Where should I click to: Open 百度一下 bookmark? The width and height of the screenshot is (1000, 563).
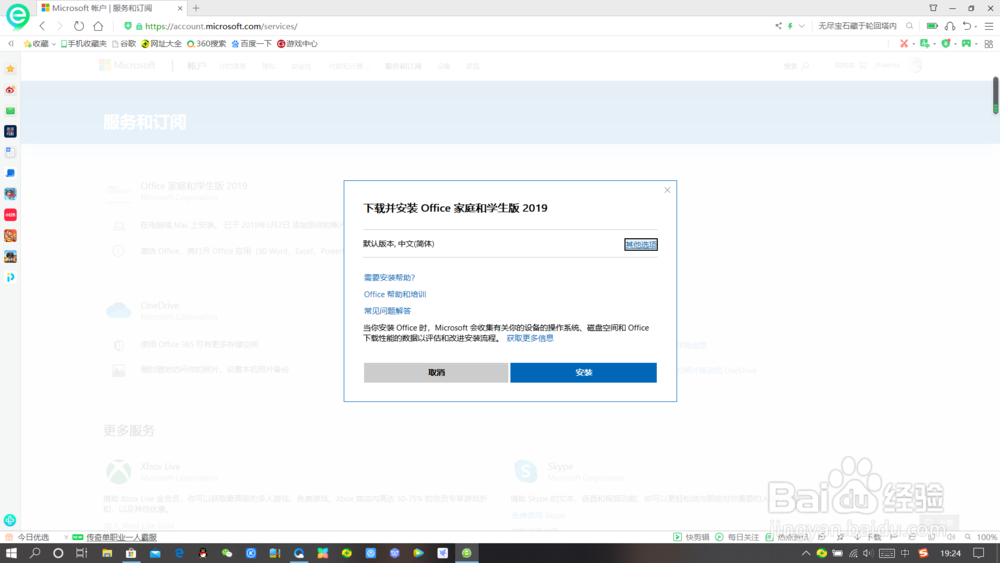[x=251, y=43]
